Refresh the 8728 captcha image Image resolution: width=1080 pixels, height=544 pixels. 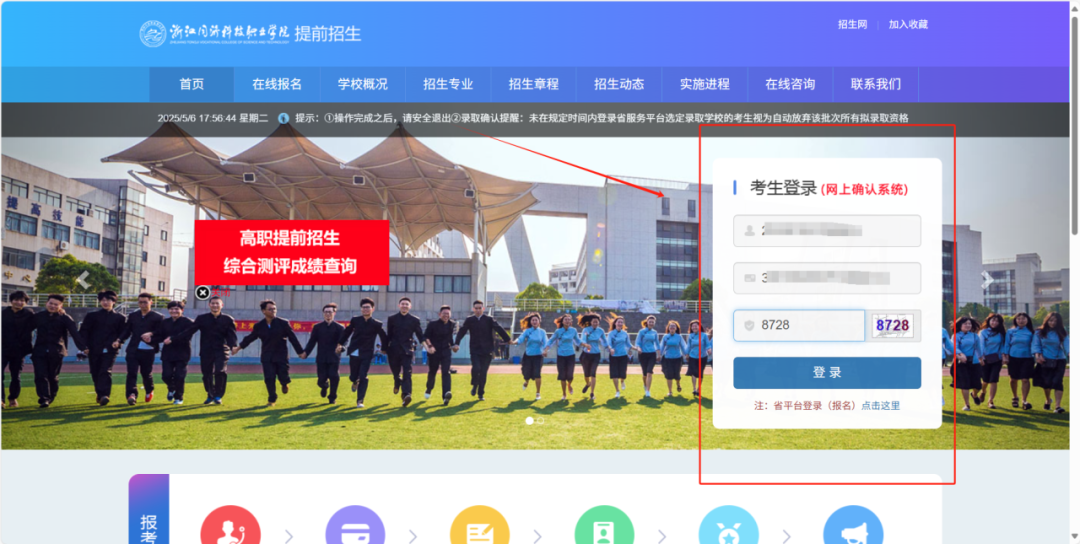coord(892,326)
